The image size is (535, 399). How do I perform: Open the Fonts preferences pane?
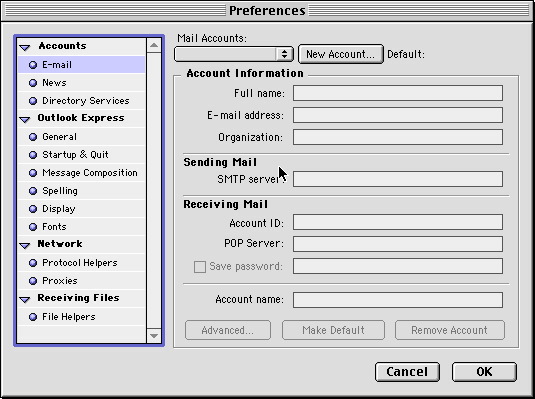(82, 227)
